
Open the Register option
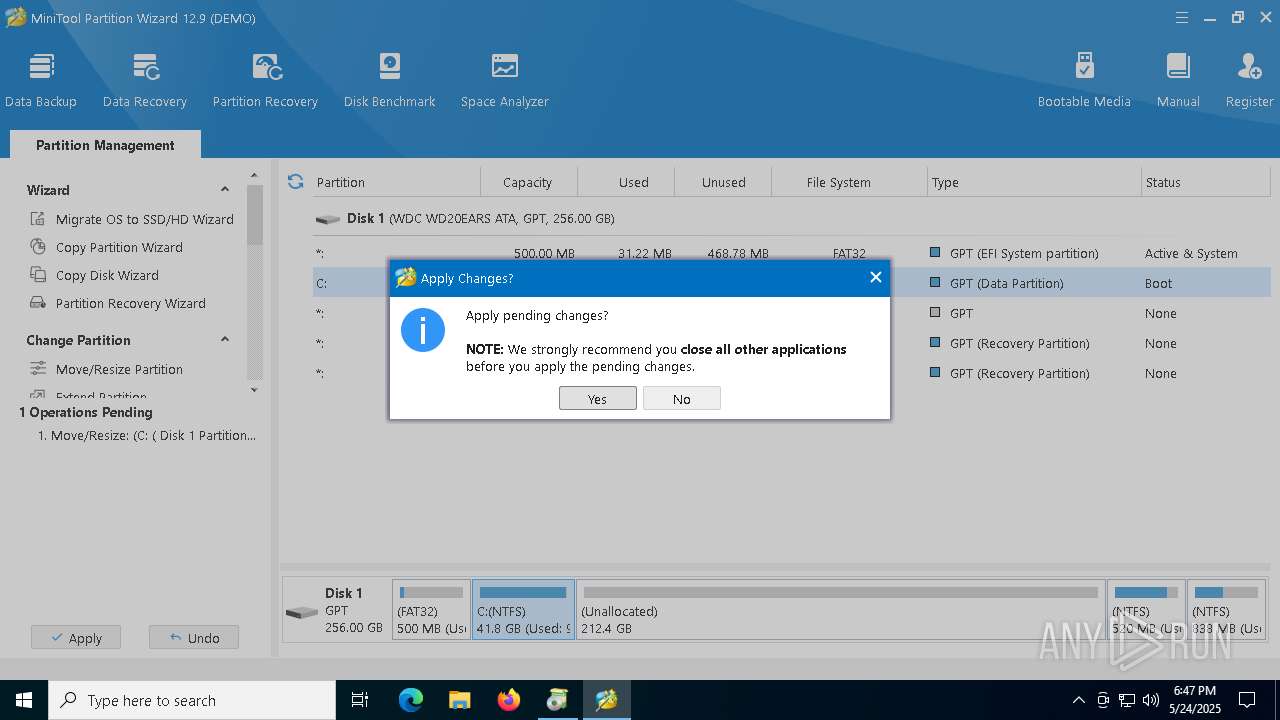(1249, 80)
